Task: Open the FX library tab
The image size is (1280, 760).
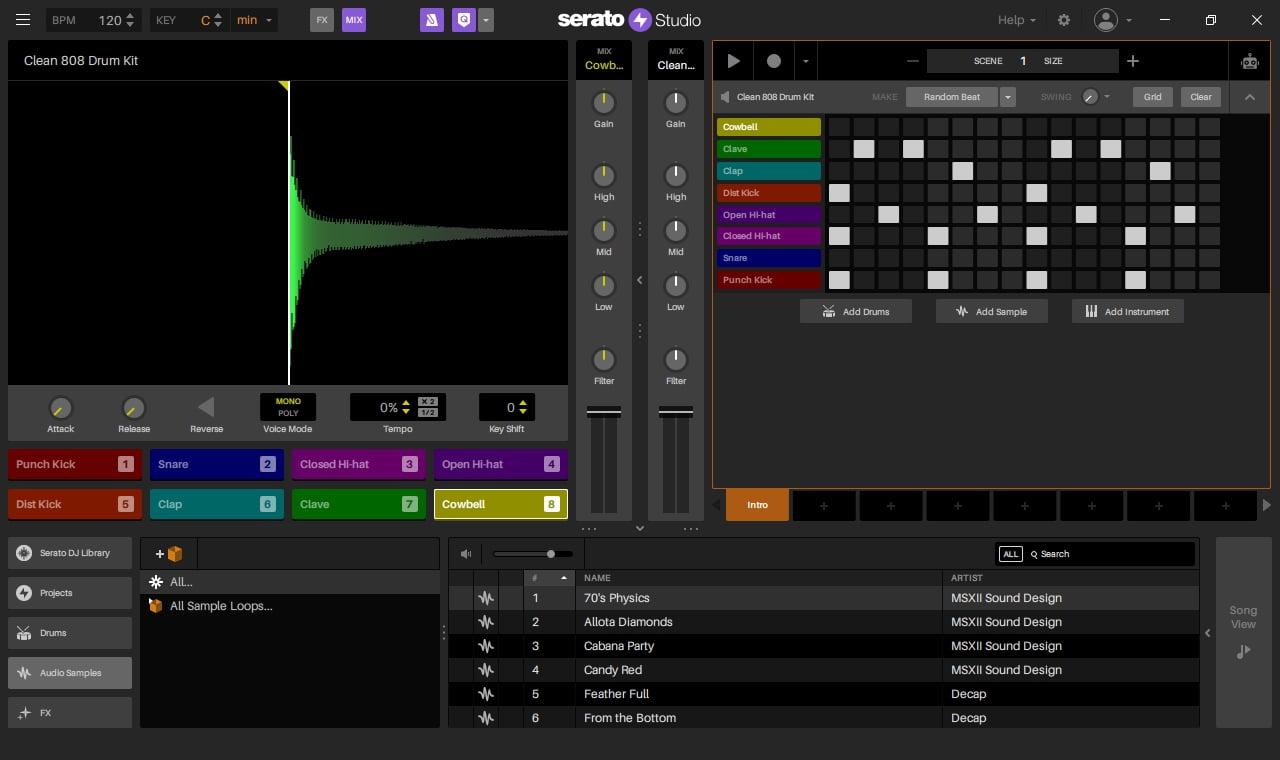Action: click(70, 712)
